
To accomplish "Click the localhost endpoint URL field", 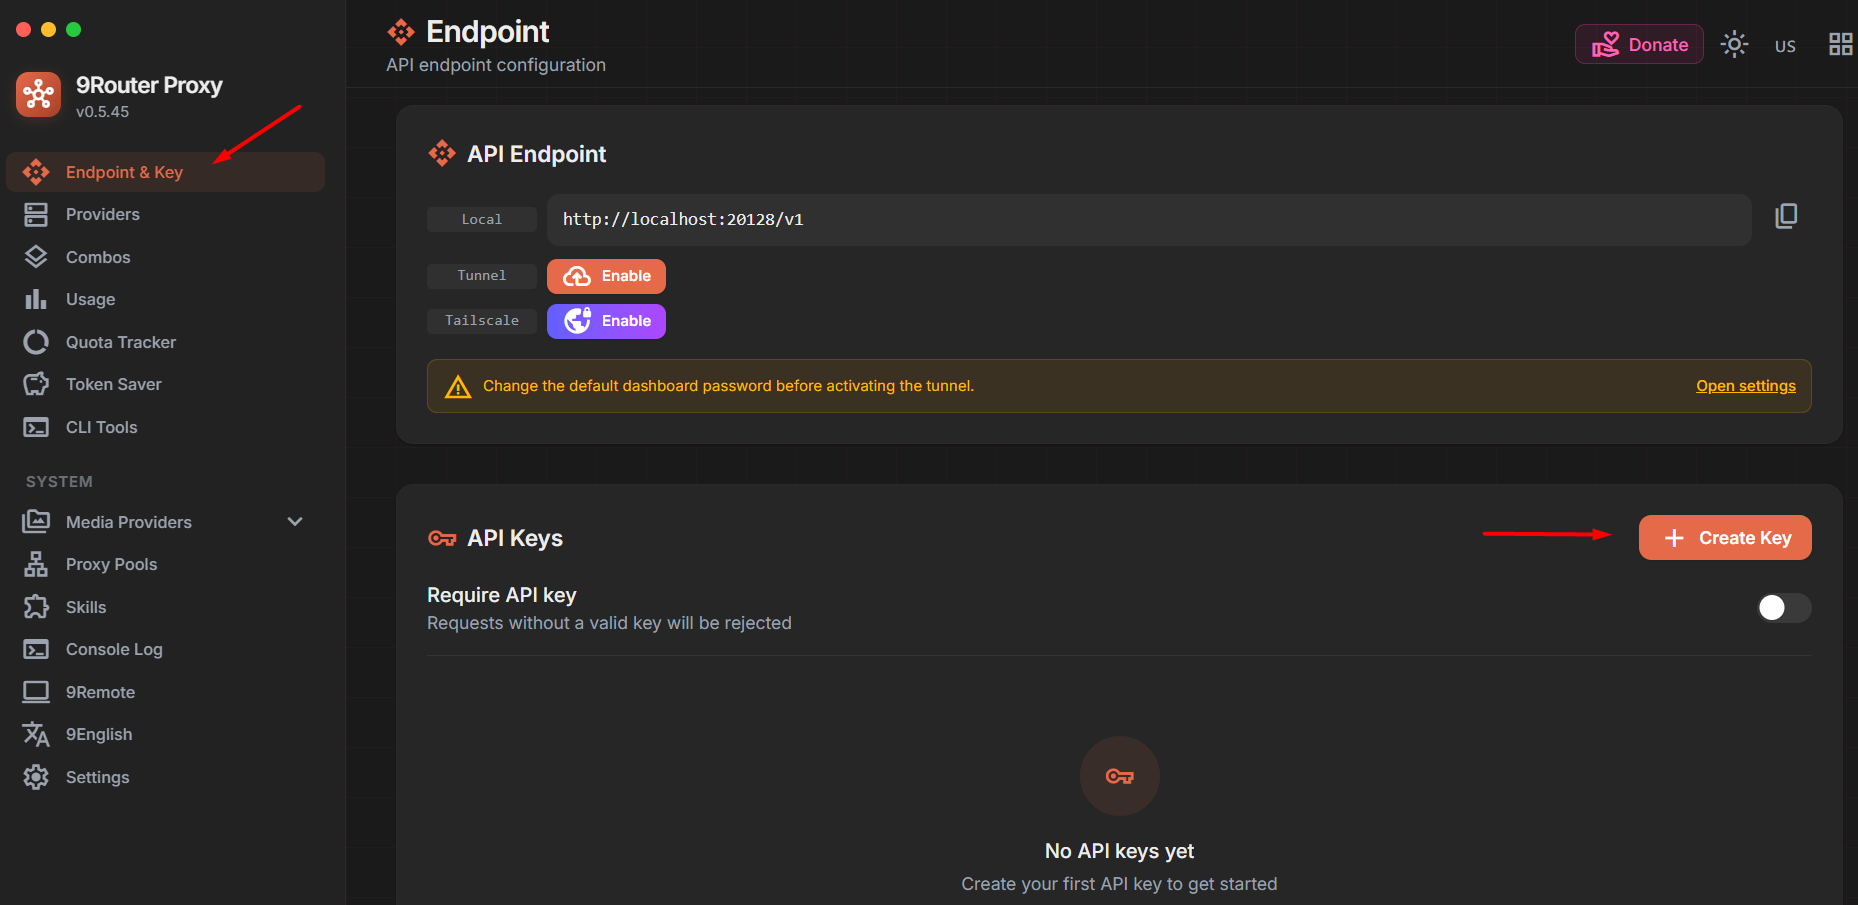I will pyautogui.click(x=1149, y=220).
